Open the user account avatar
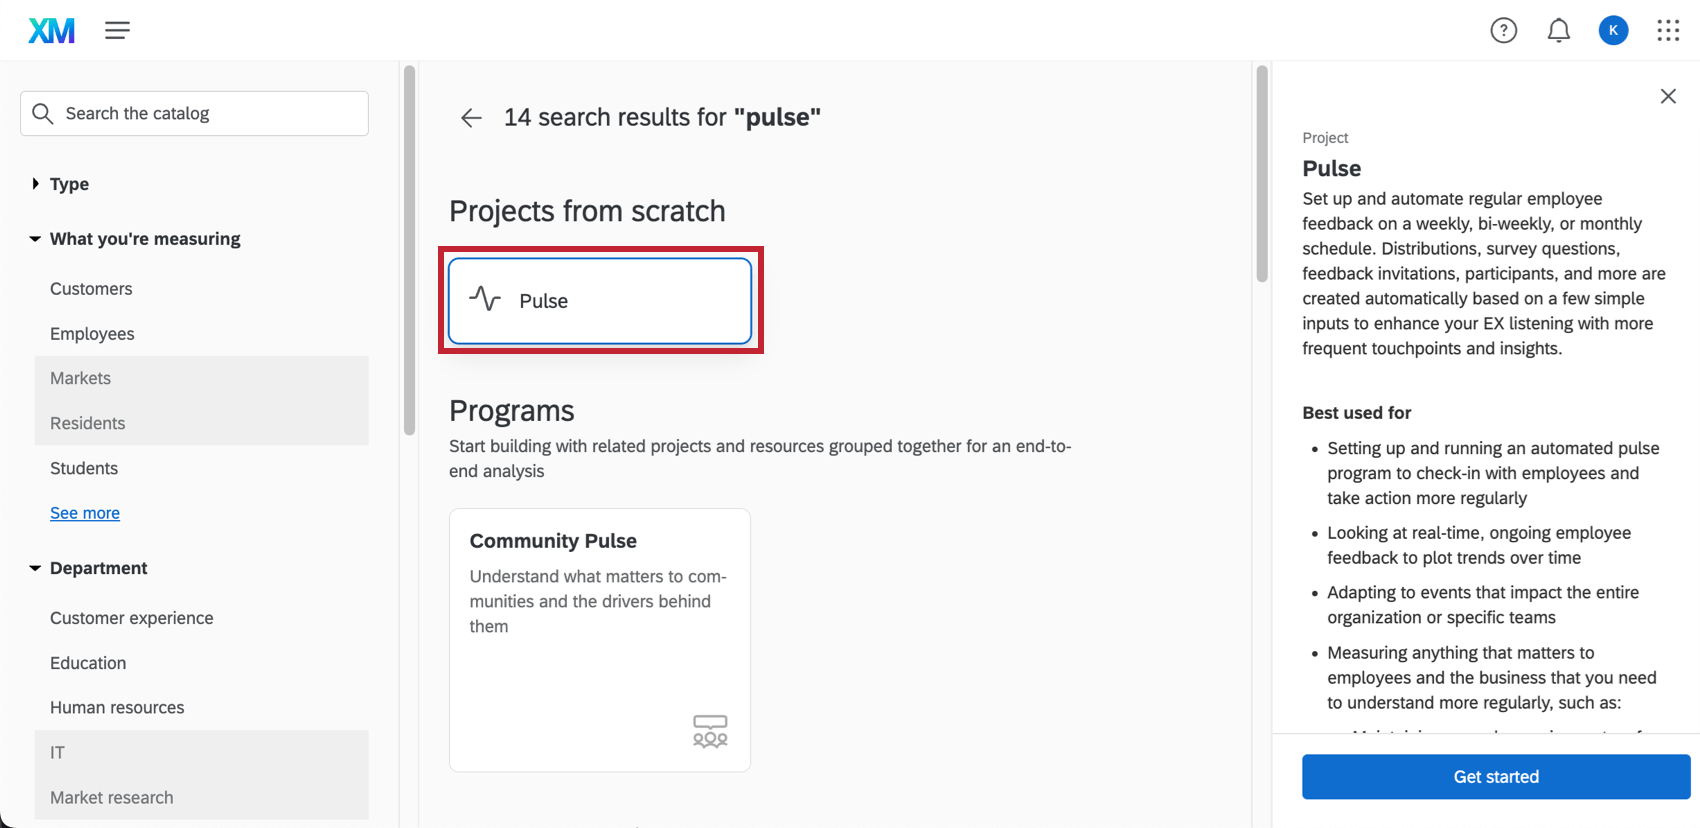1700x828 pixels. pyautogui.click(x=1613, y=31)
